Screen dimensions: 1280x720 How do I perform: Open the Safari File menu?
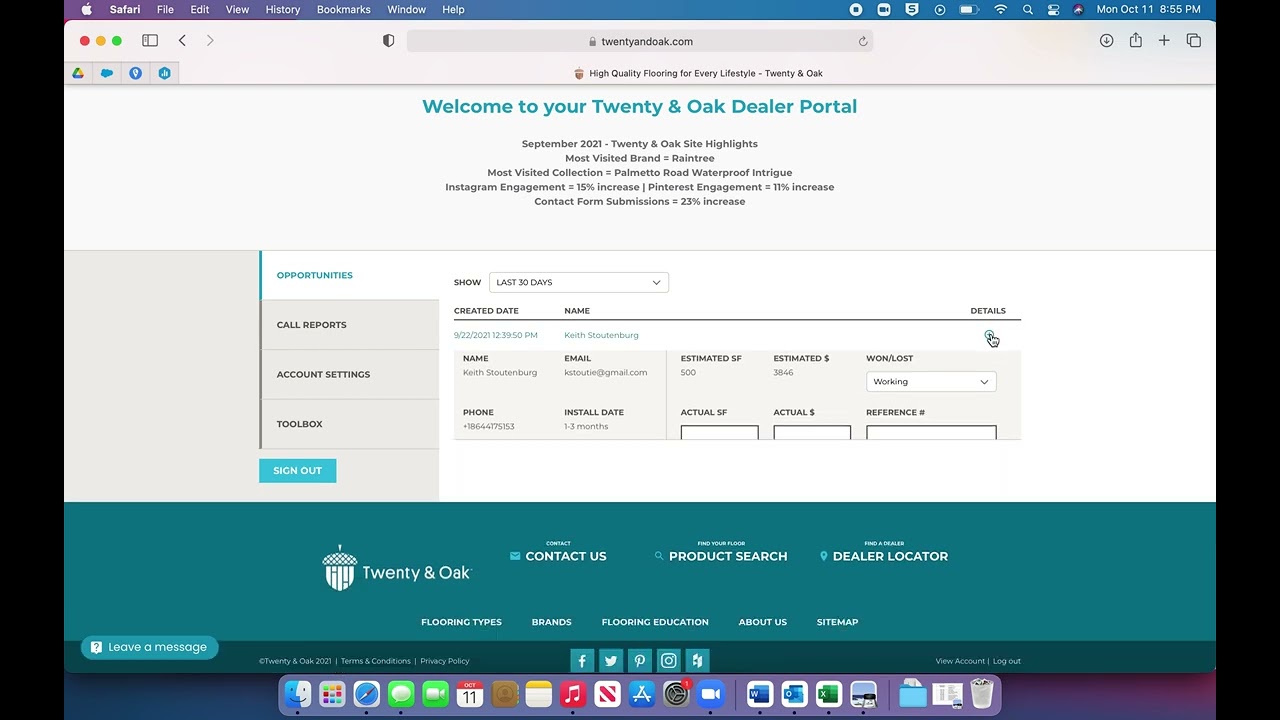click(x=165, y=9)
